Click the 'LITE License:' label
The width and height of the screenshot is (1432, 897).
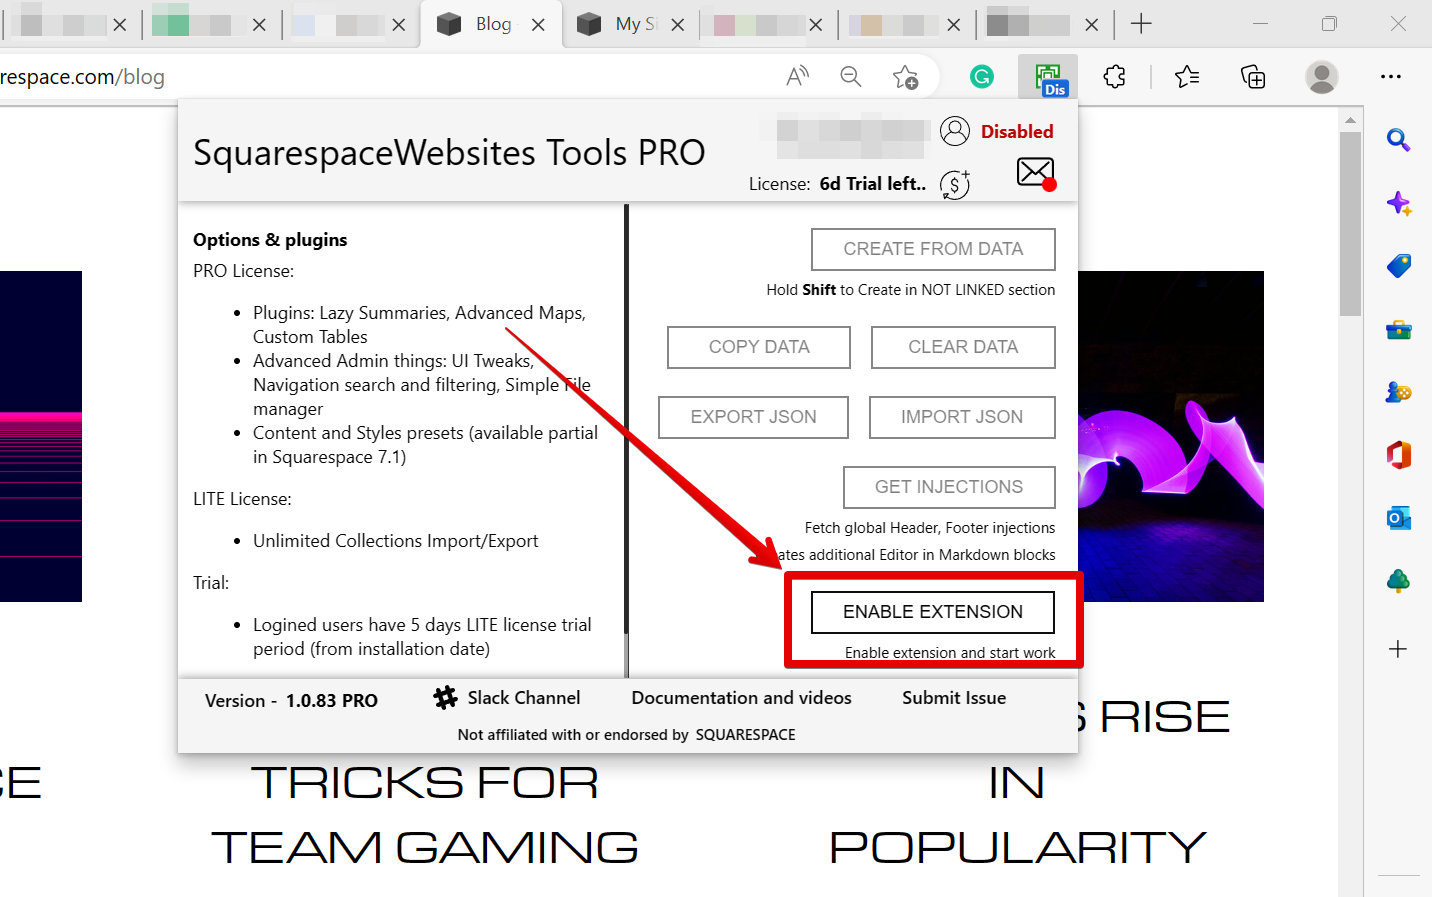242,499
